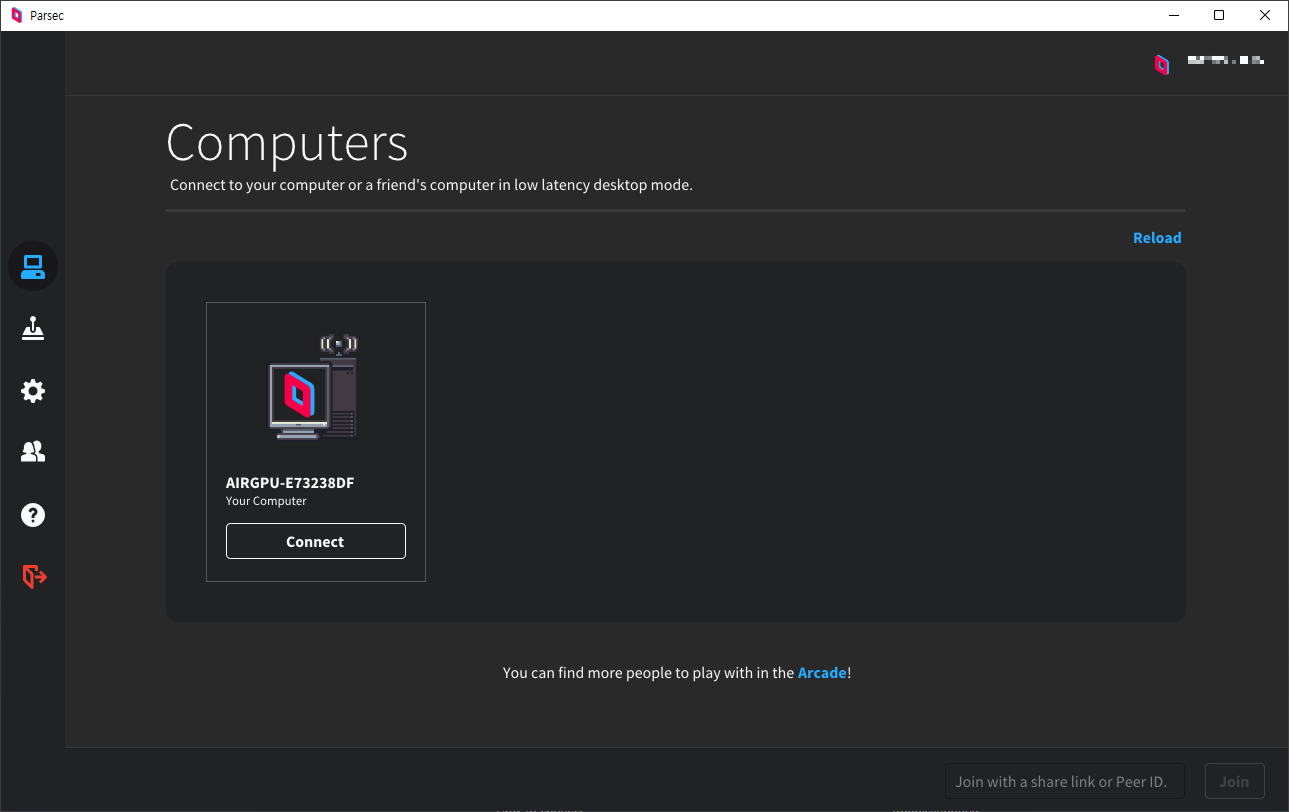Click the blurred account username

pyautogui.click(x=1226, y=61)
